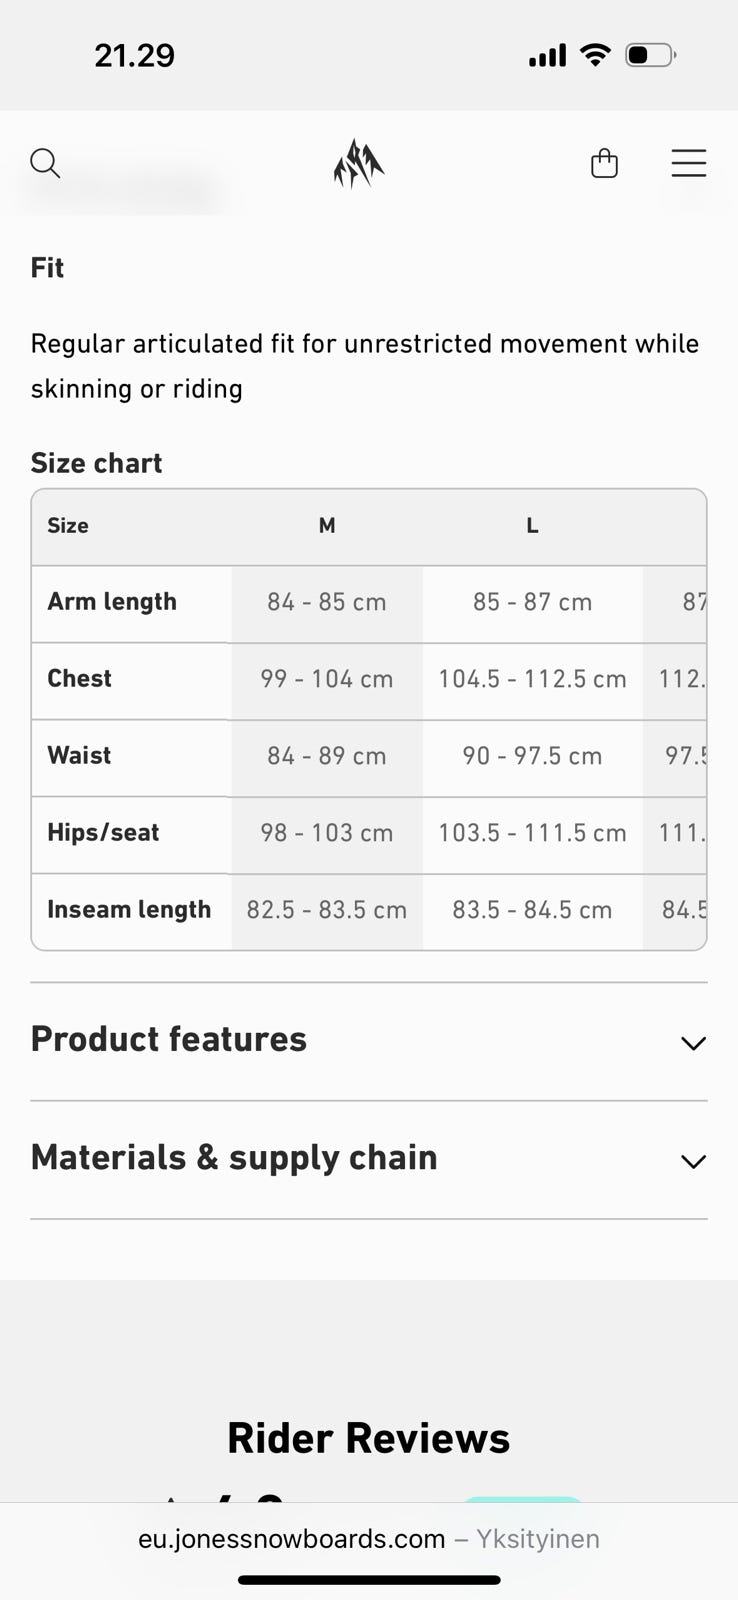Expand Product features chevron arrow
Screen dimensions: 738x1600
pyautogui.click(x=692, y=1043)
